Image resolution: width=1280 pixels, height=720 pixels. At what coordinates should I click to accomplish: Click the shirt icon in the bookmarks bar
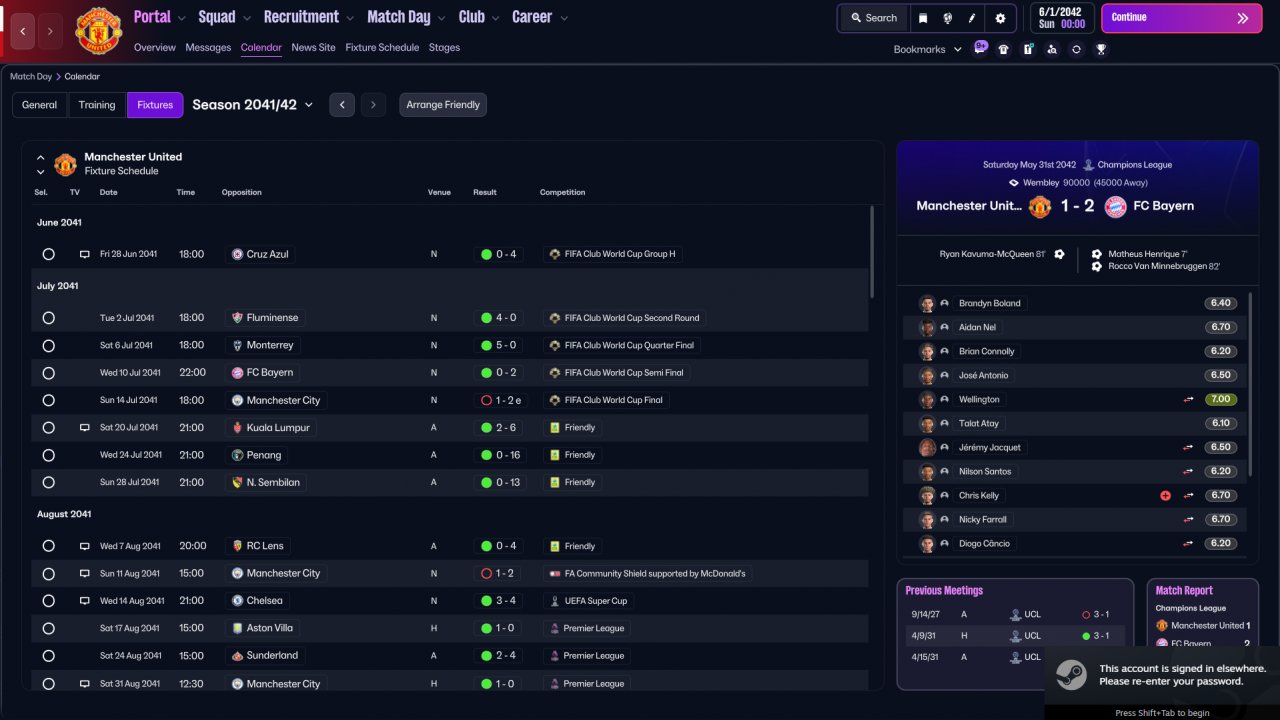pyautogui.click(x=1004, y=49)
